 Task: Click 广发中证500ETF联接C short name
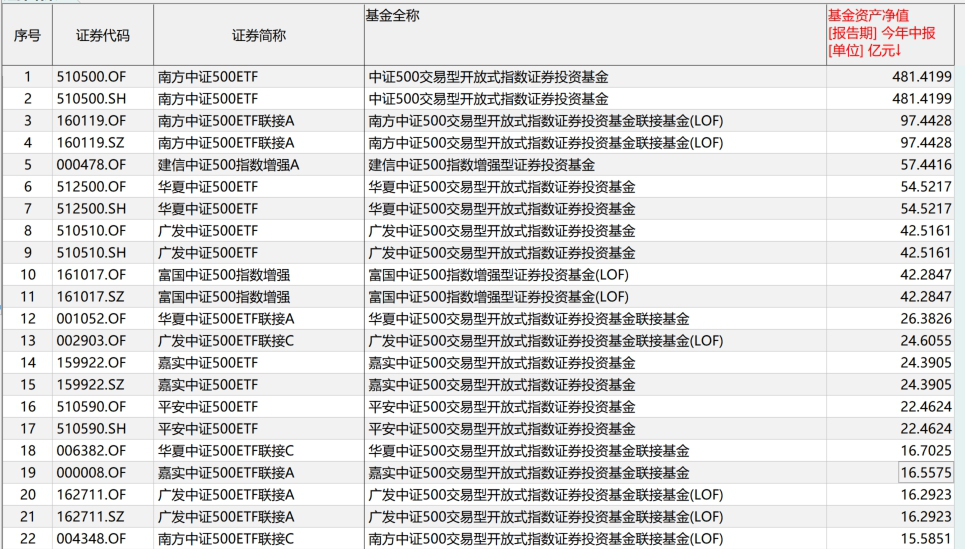coord(226,341)
